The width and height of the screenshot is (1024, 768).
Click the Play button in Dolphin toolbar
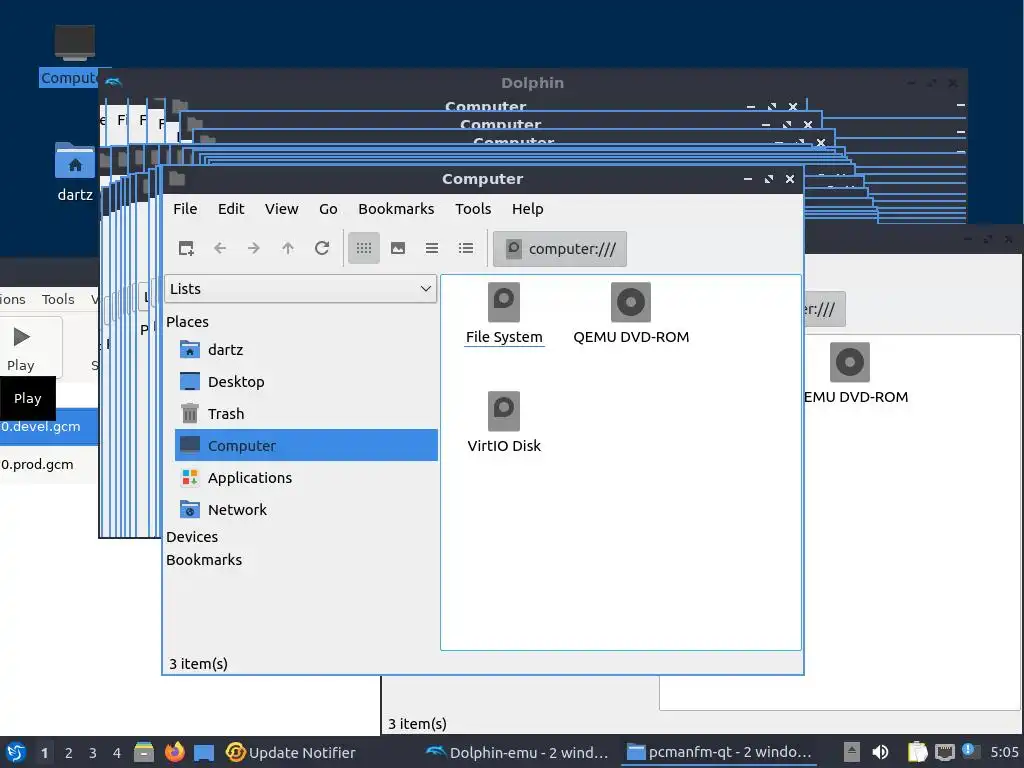22,347
